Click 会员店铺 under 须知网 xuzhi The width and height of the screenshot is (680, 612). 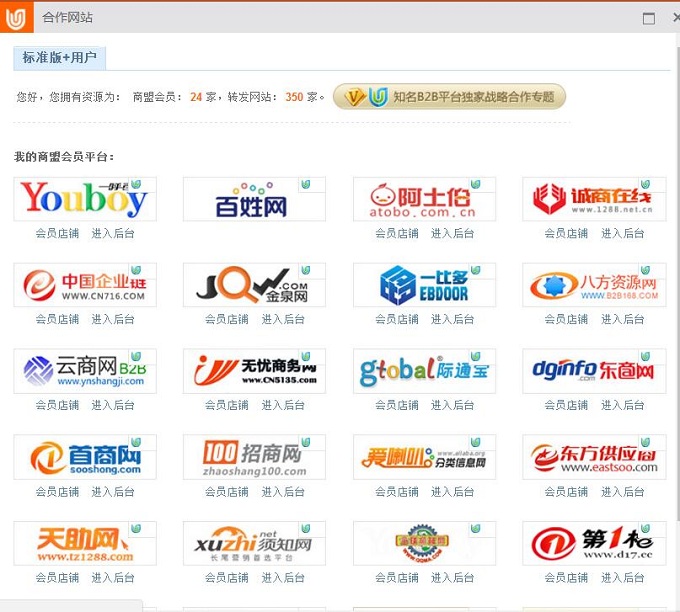click(x=227, y=578)
